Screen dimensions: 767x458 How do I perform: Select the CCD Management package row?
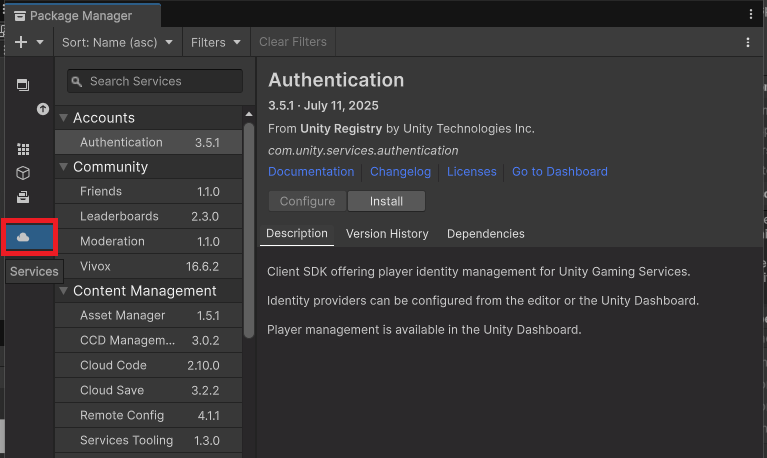click(149, 341)
